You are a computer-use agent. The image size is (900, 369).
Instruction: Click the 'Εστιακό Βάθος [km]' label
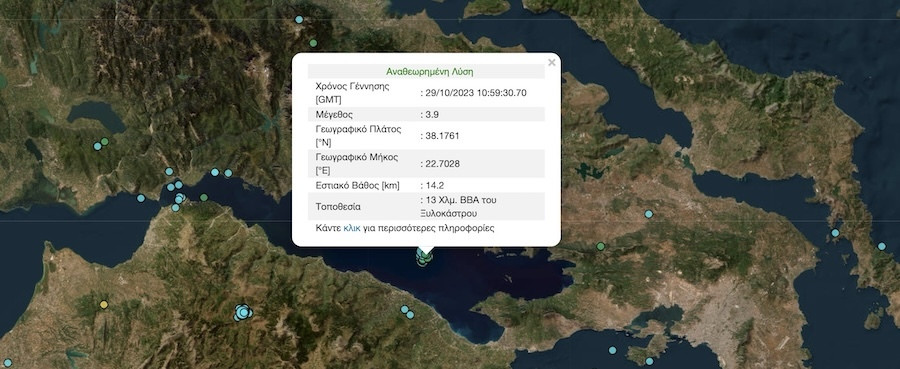pyautogui.click(x=358, y=185)
